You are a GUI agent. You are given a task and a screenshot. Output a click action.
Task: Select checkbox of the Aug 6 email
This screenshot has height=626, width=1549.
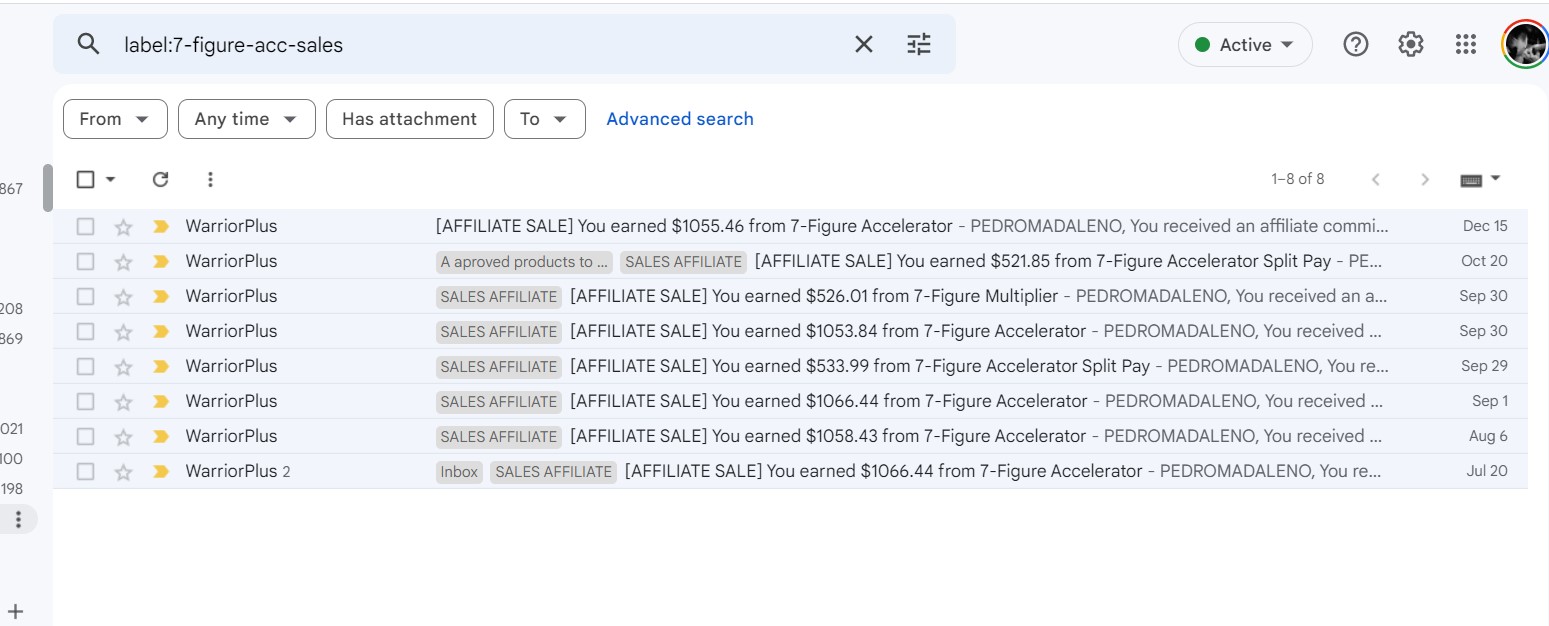point(86,436)
